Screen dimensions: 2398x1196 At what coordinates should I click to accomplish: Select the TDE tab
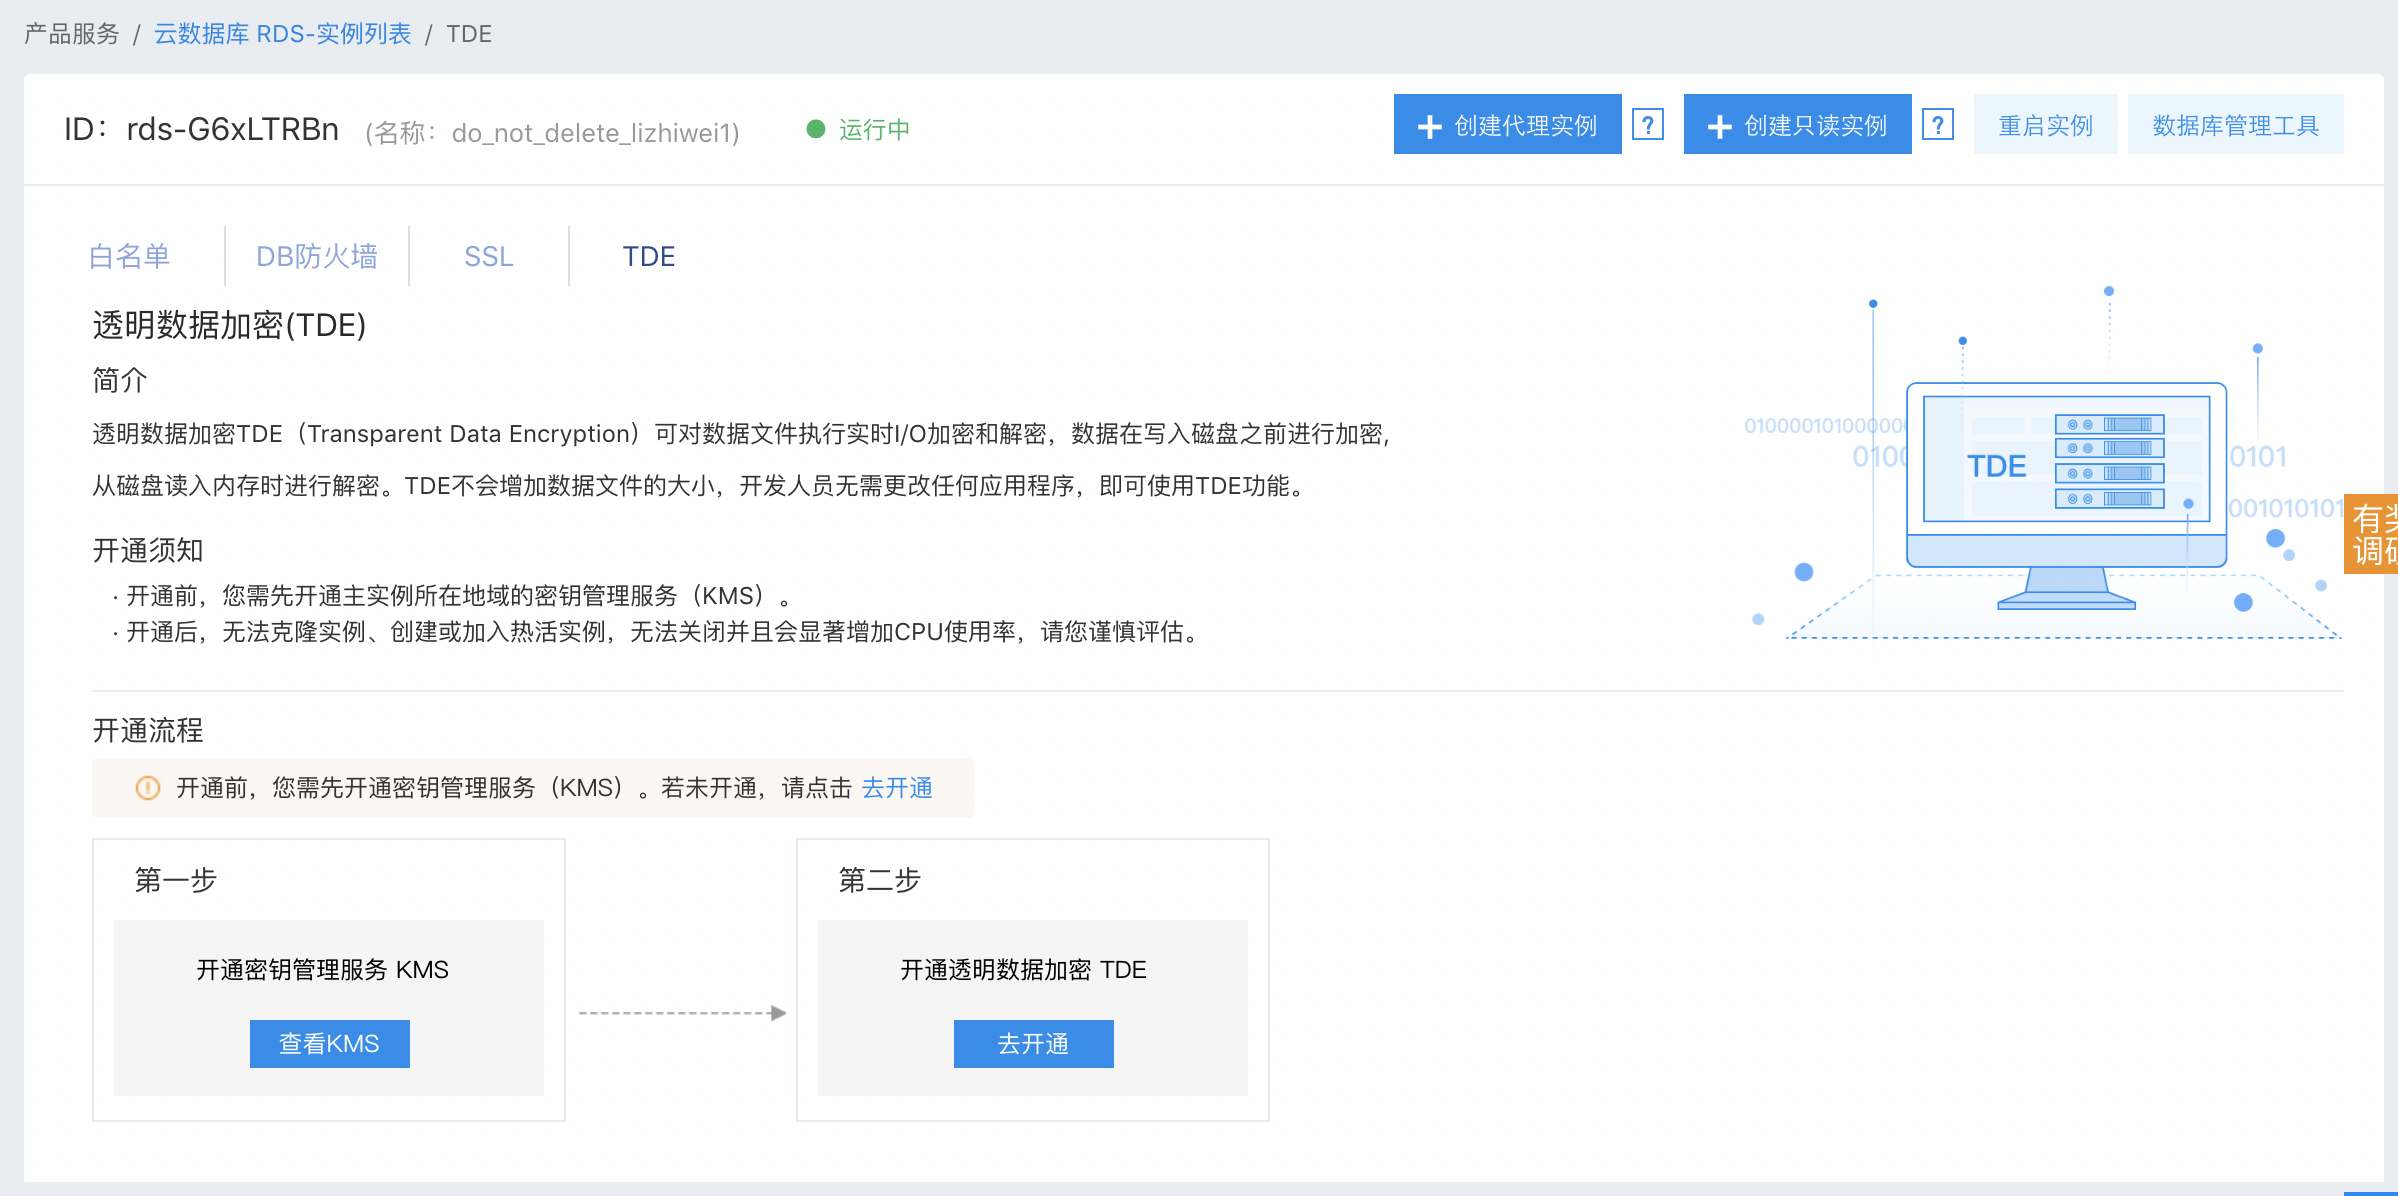[649, 257]
